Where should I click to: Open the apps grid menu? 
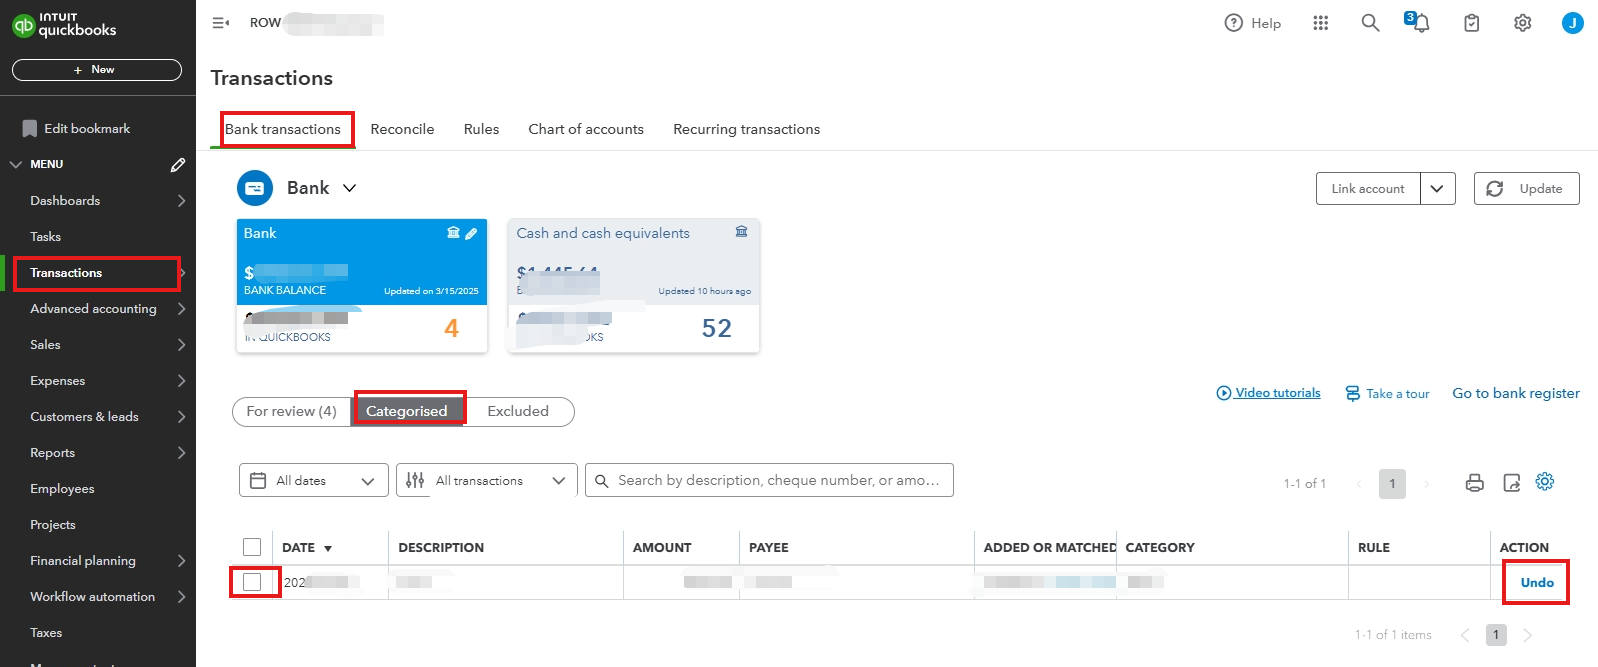click(1320, 23)
